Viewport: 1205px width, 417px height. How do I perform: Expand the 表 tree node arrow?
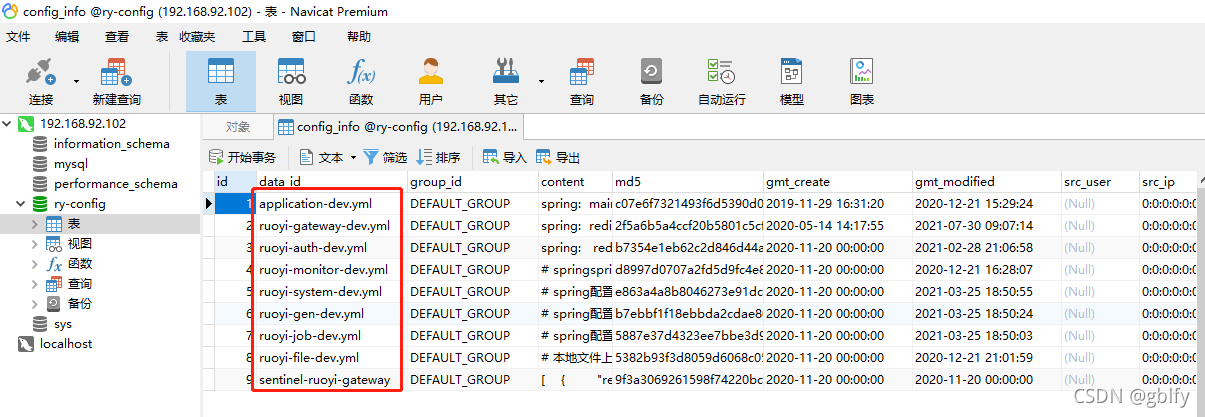tap(36, 224)
